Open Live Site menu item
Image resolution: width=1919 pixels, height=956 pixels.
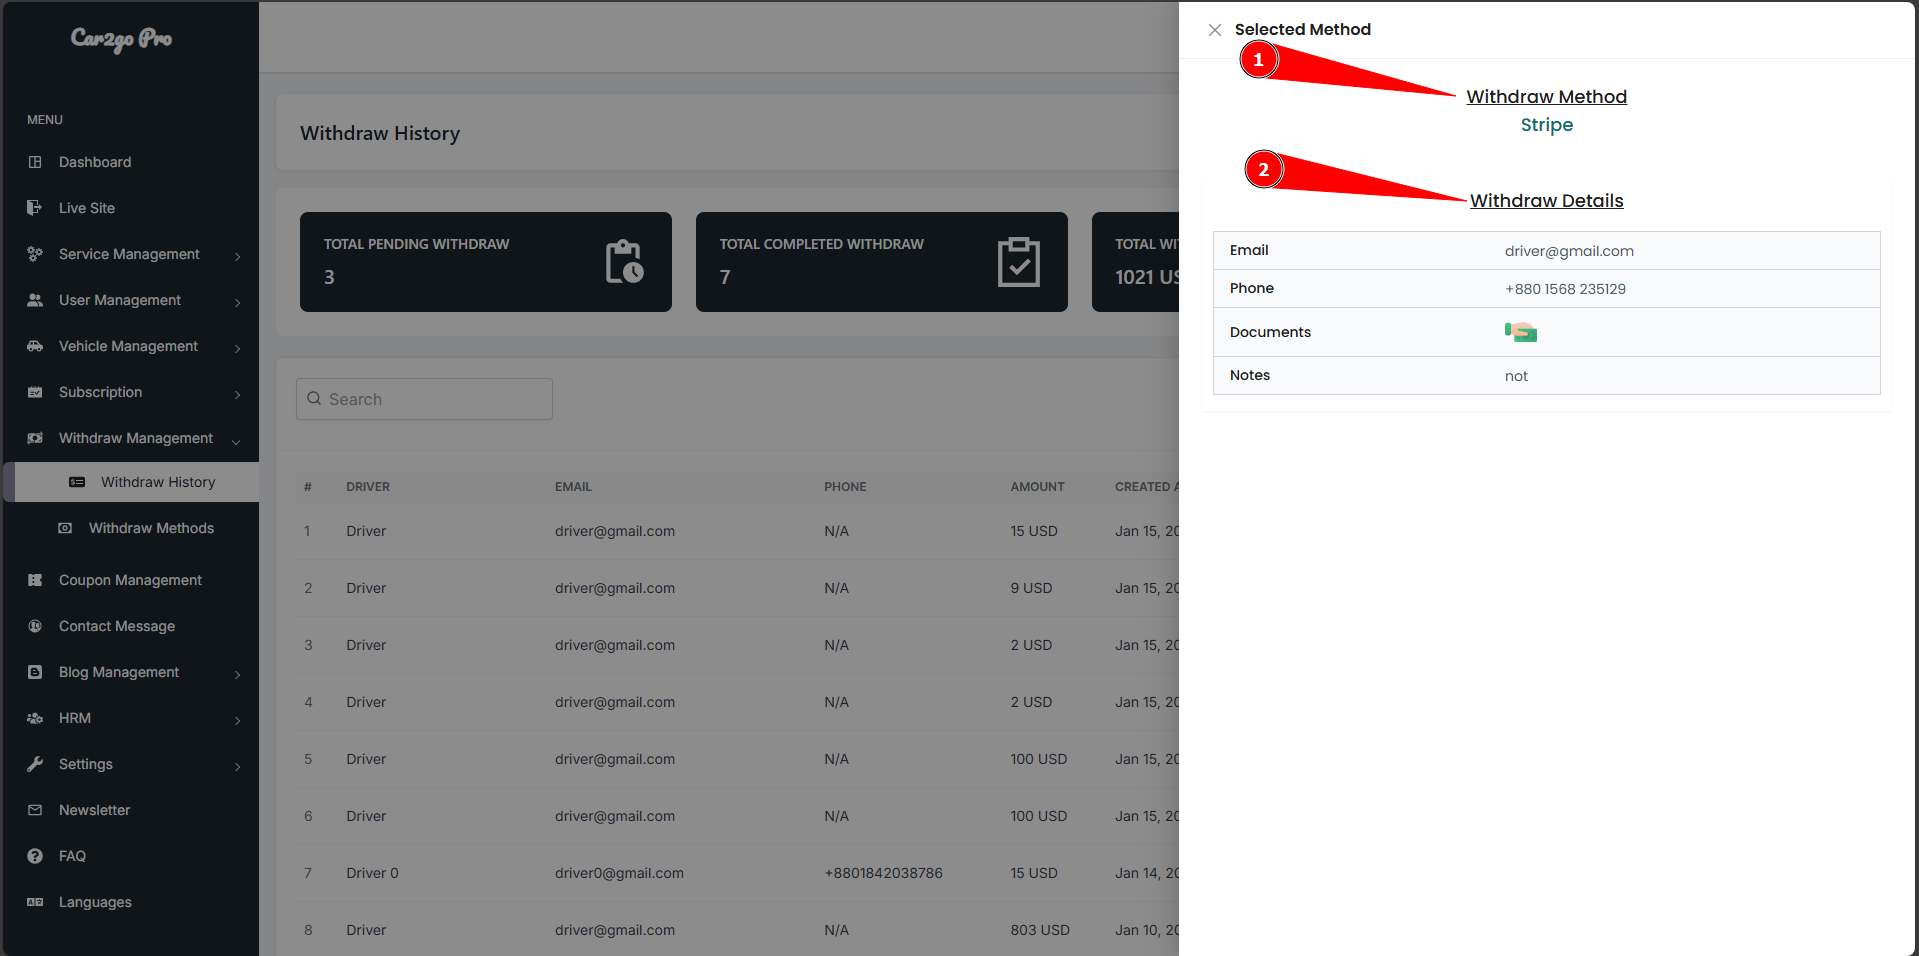(87, 208)
